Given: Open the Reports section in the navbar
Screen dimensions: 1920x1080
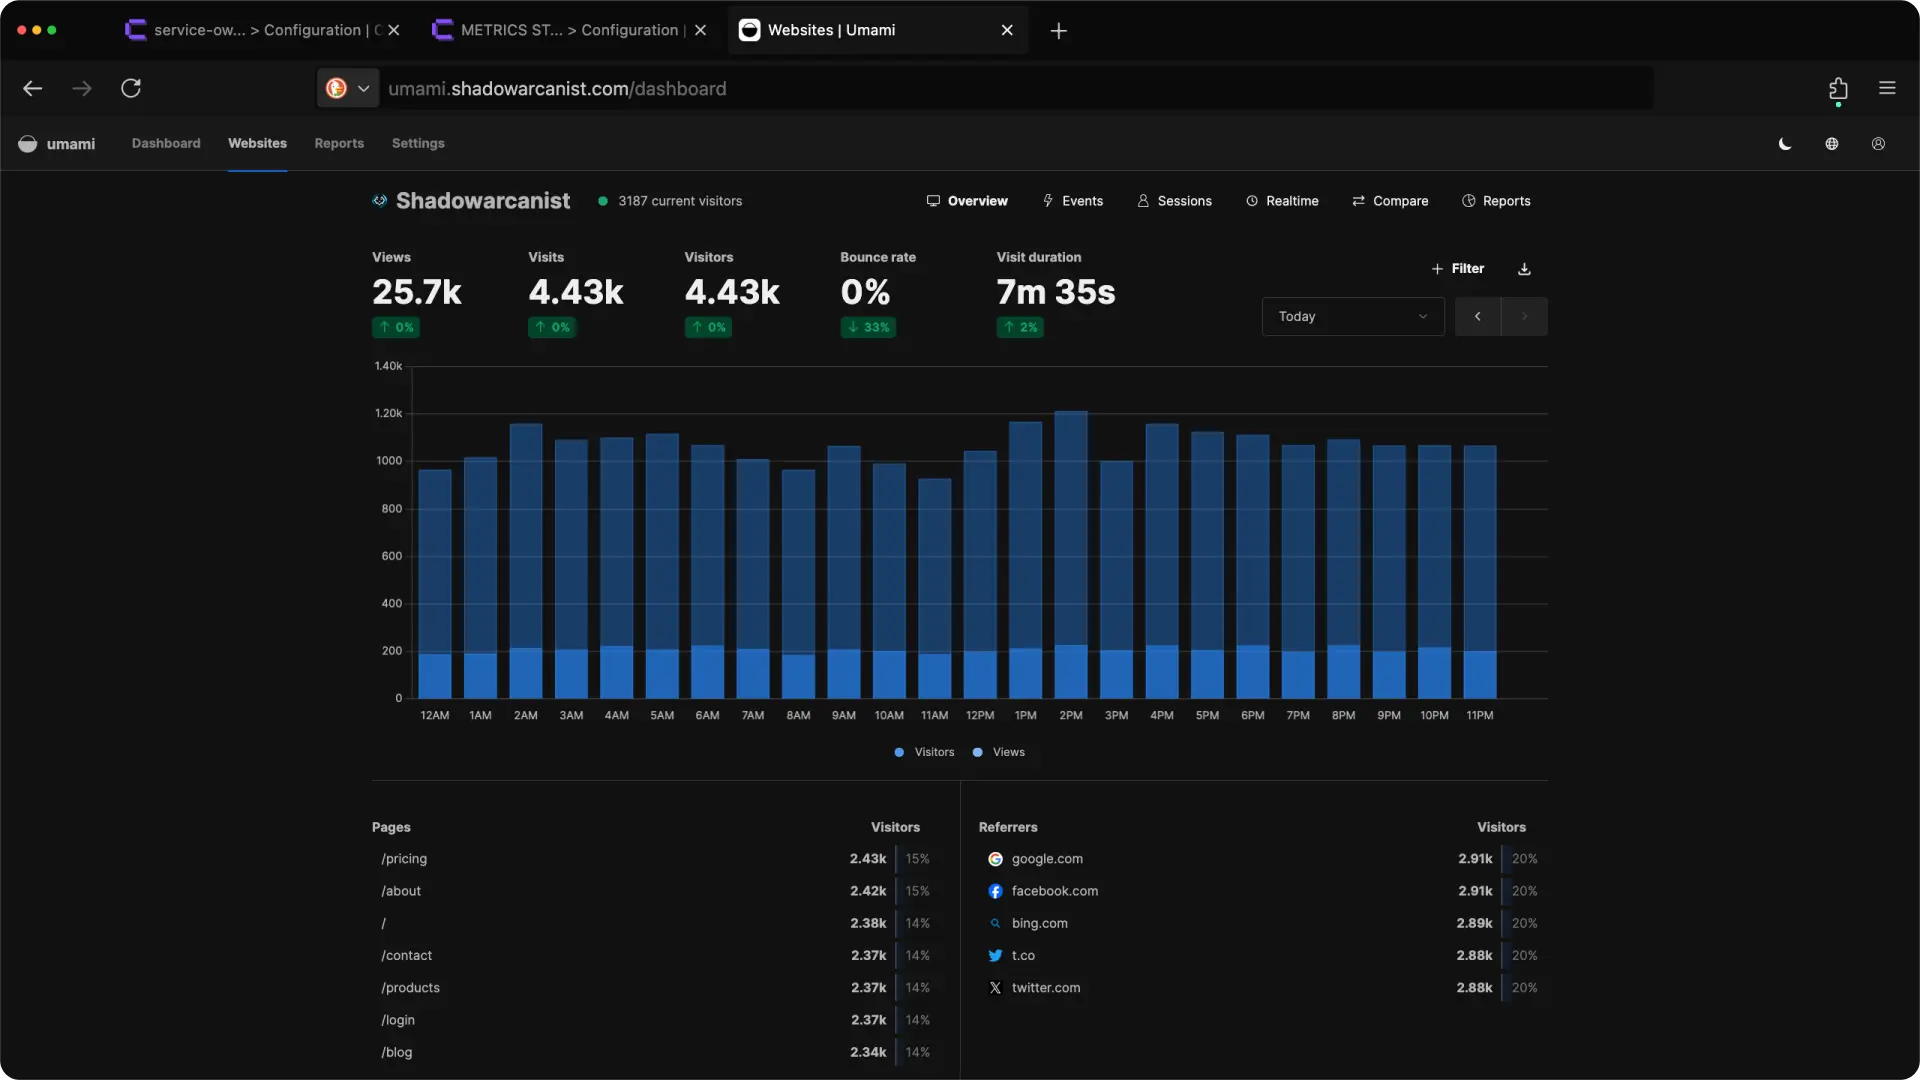Looking at the screenshot, I should 339,143.
